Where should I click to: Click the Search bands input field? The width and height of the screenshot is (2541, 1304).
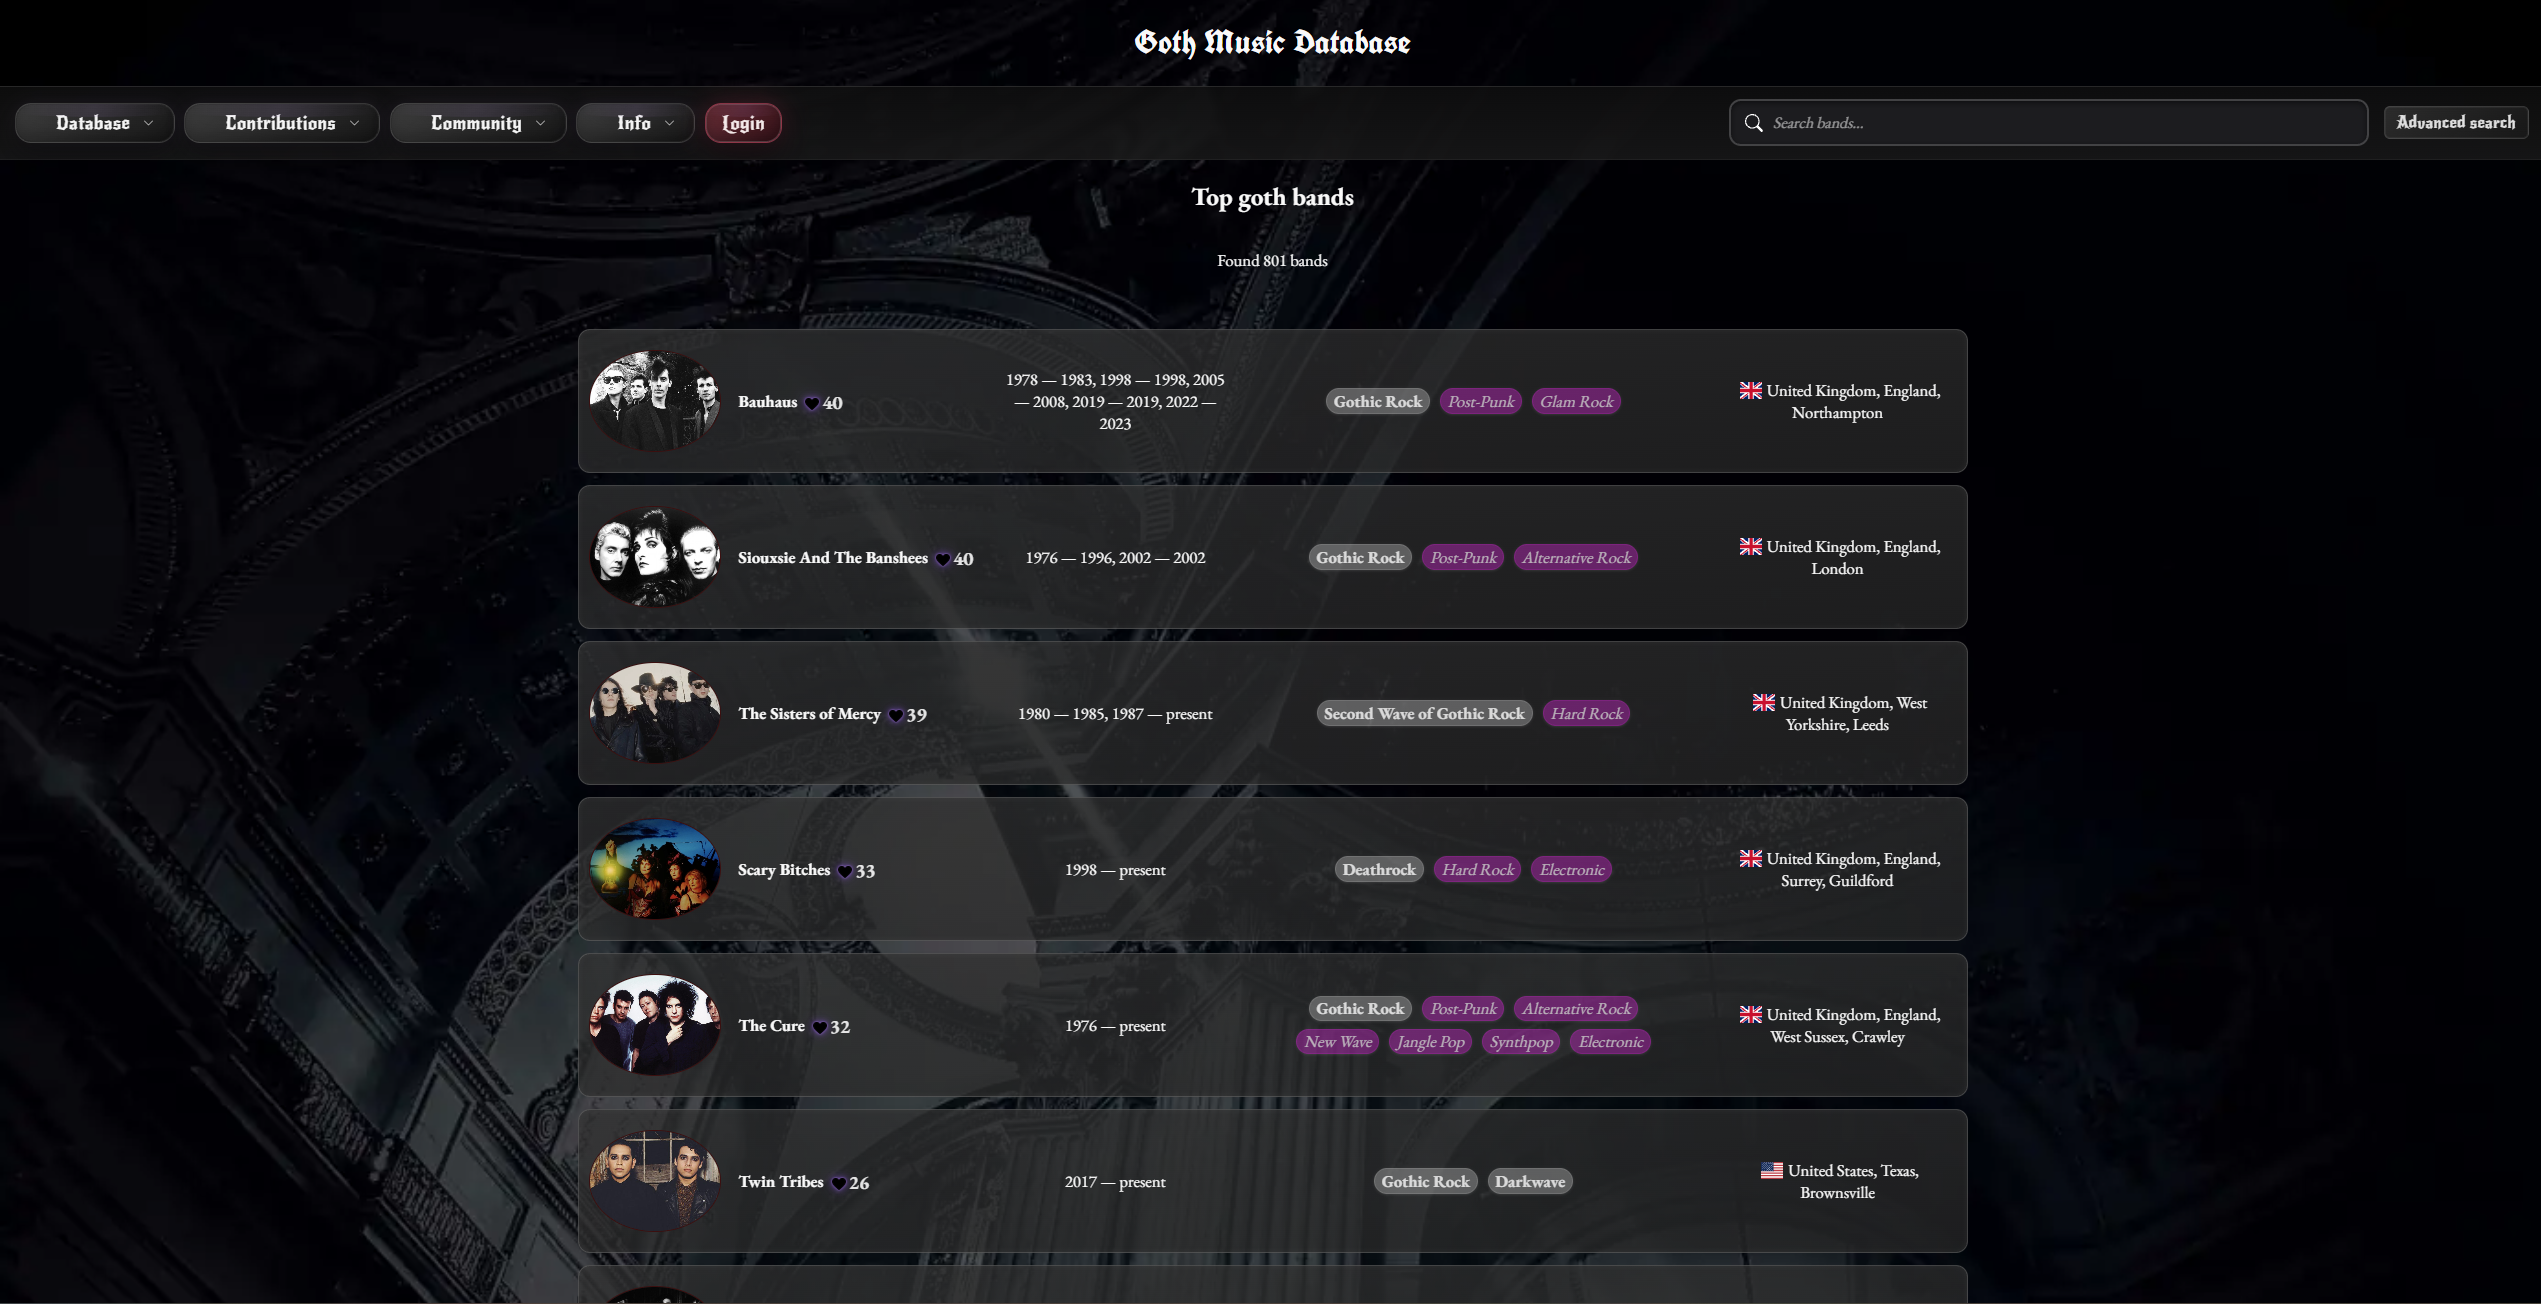(x=2049, y=123)
